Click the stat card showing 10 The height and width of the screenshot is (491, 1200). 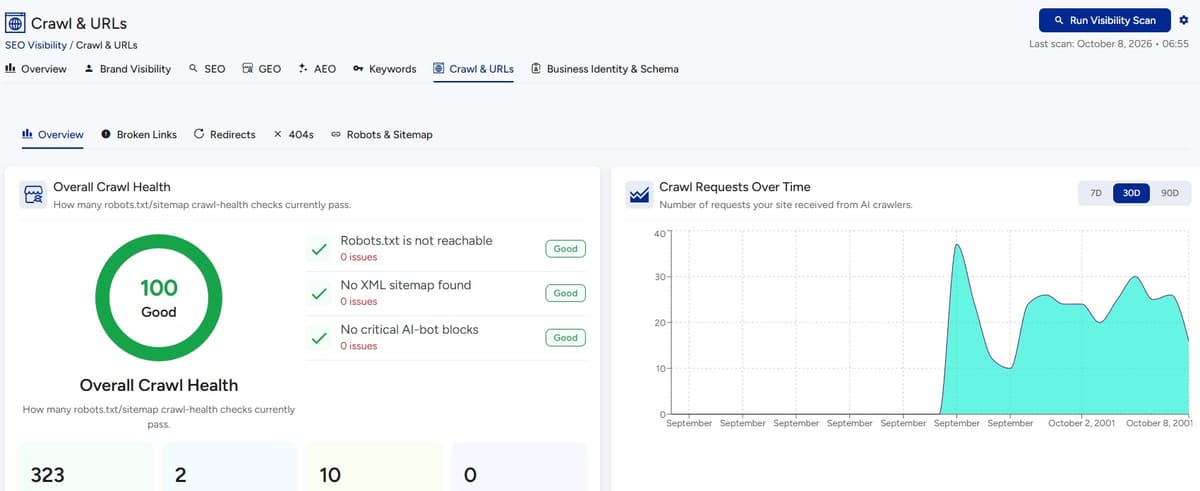[373, 466]
